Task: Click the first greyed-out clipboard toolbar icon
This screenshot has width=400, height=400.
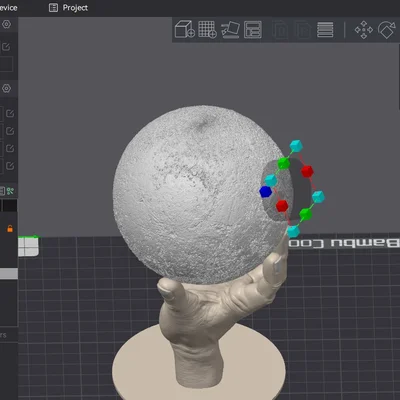Action: 280,30
